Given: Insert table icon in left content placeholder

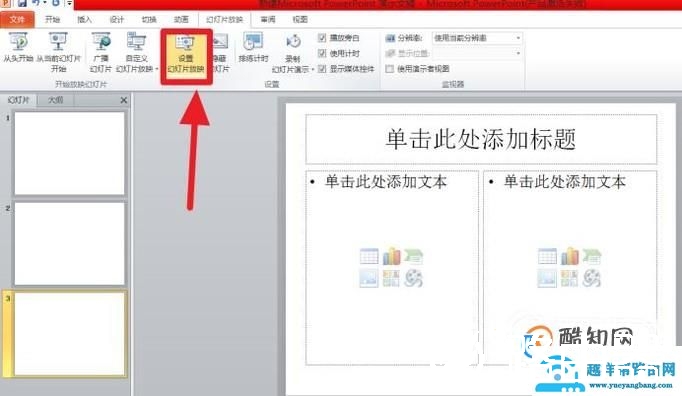Looking at the screenshot, I should pos(369,256).
